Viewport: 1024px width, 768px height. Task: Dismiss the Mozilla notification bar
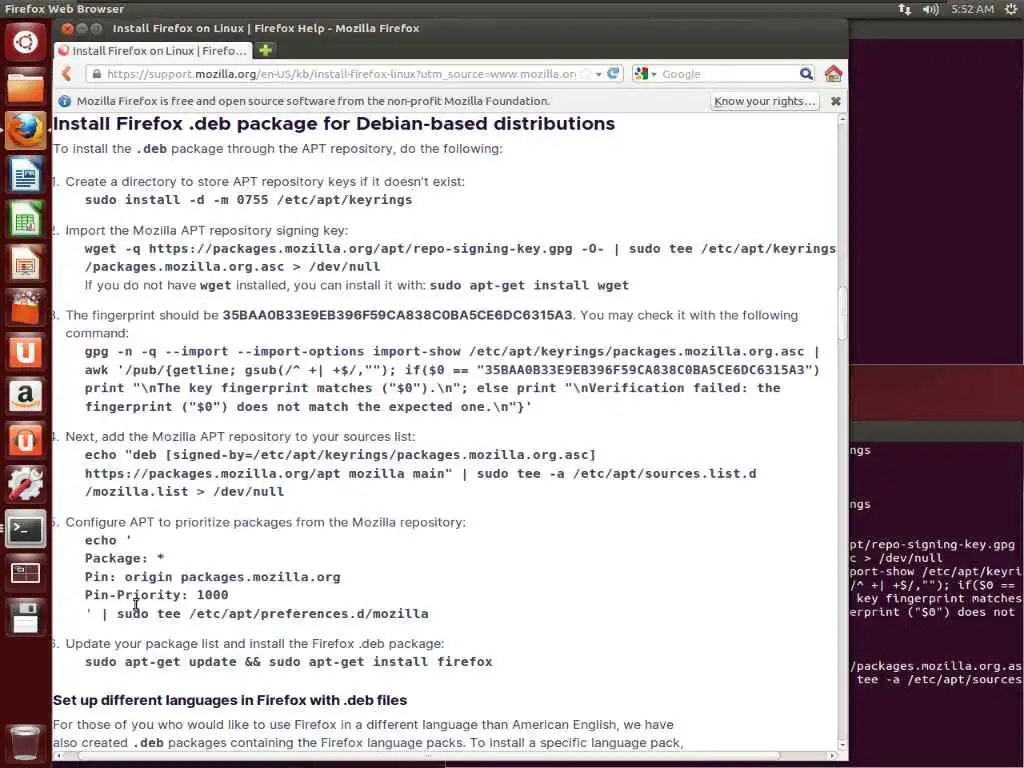point(835,101)
